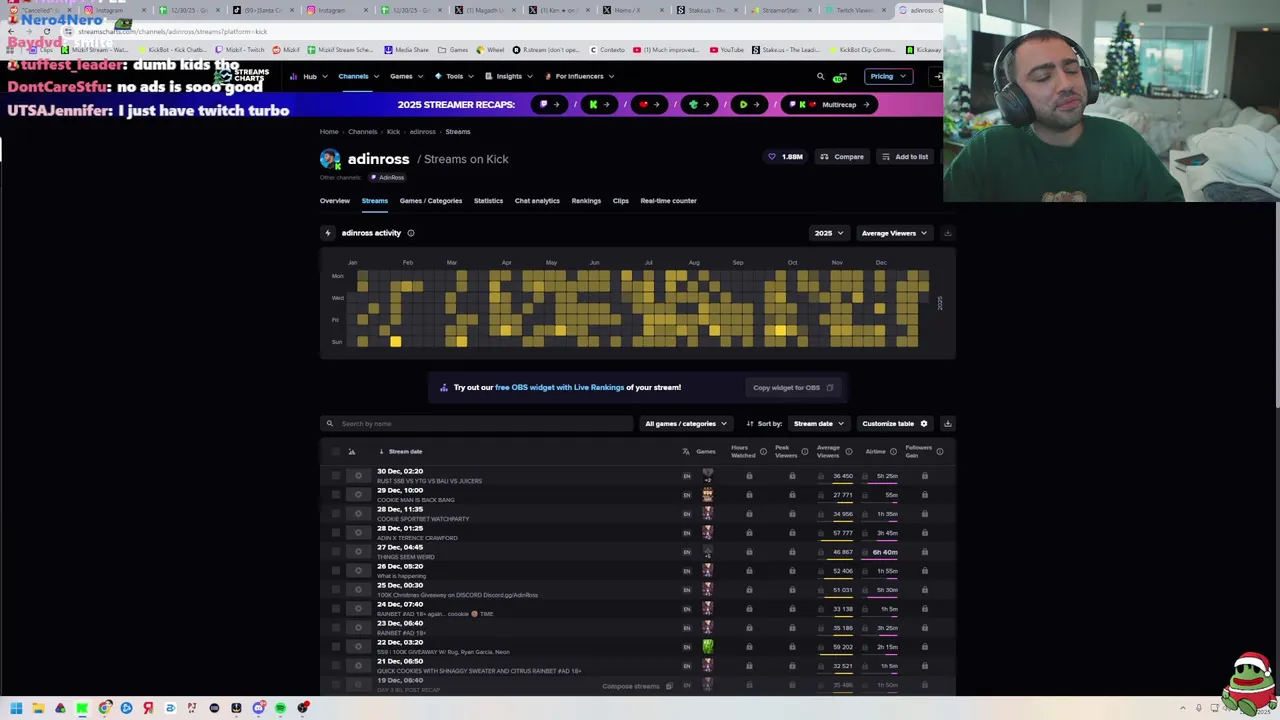Expand the Insights navigation dropdown
Viewport: 1280px width, 720px height.
coord(509,76)
